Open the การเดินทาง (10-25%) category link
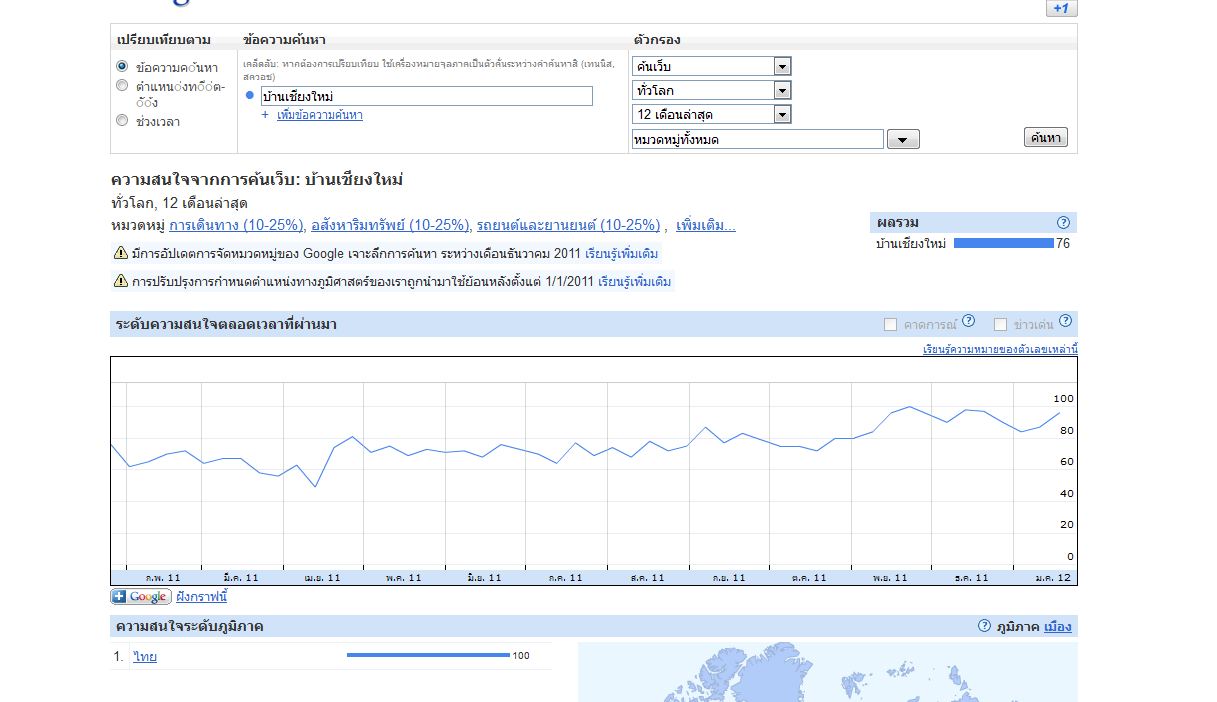Viewport: 1217px width, 702px height. (236, 225)
